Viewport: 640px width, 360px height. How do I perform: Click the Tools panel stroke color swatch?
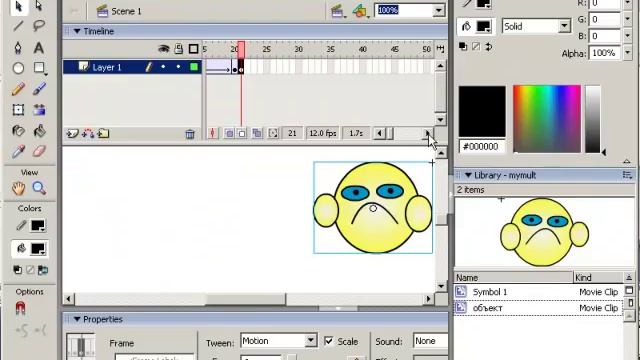pyautogui.click(x=38, y=225)
